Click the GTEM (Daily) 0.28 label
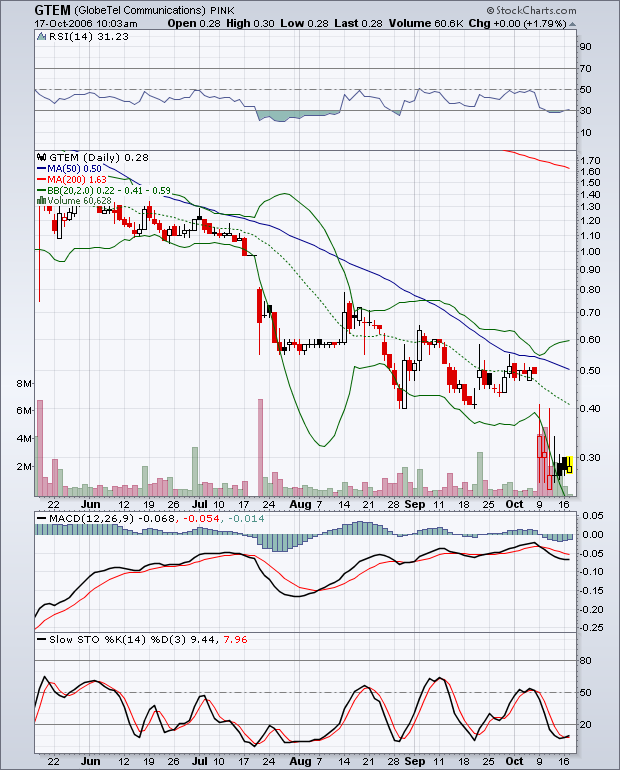Viewport: 620px width, 770px height. click(x=99, y=158)
